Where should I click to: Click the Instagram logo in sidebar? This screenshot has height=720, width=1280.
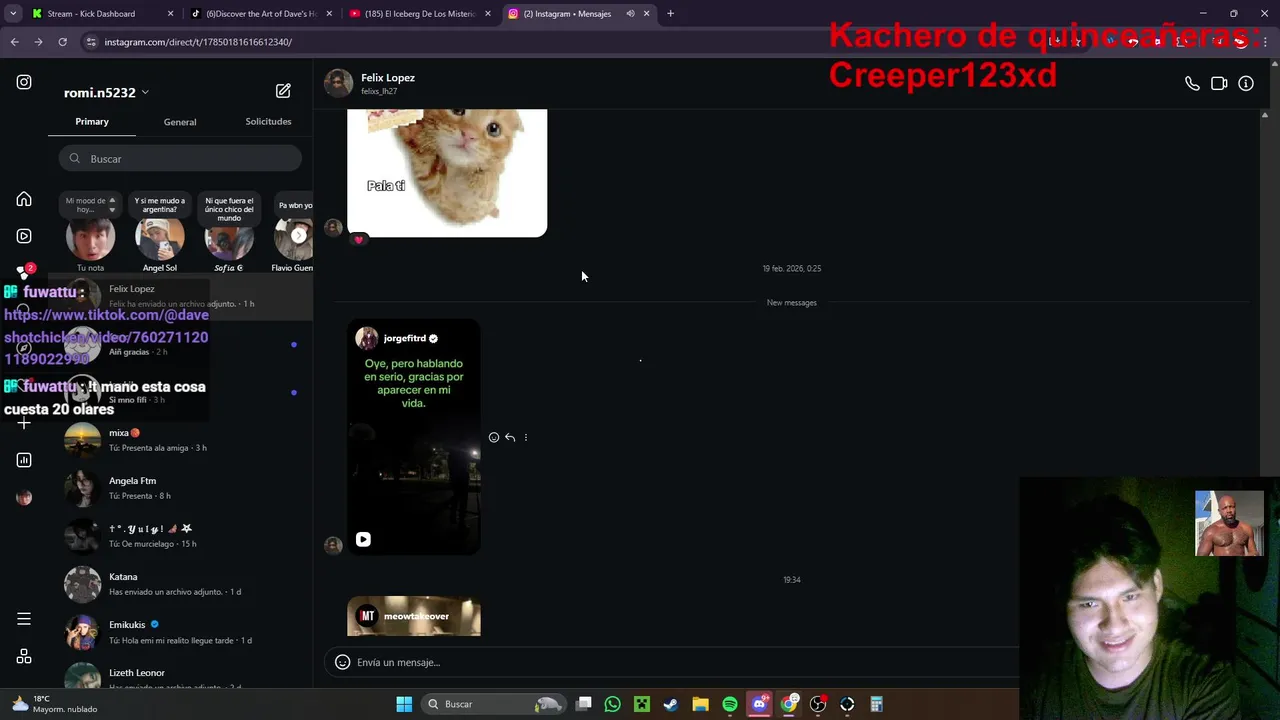tap(24, 82)
